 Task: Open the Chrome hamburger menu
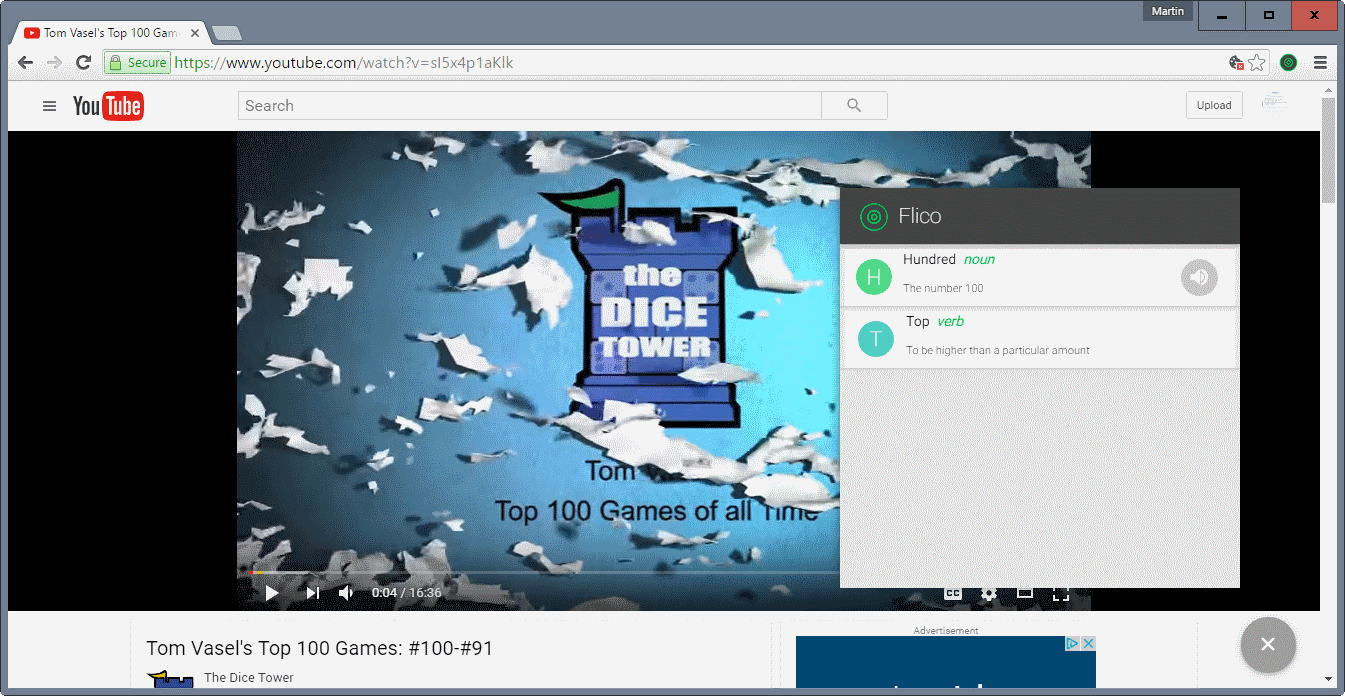pos(1320,63)
